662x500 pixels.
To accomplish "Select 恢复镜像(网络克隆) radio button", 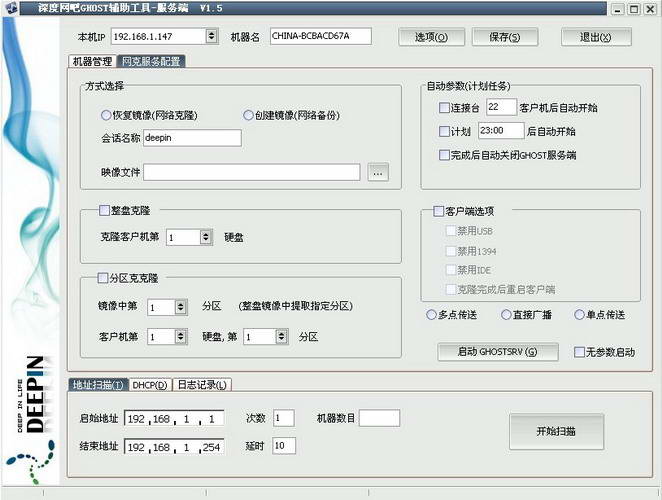I will pyautogui.click(x=106, y=115).
